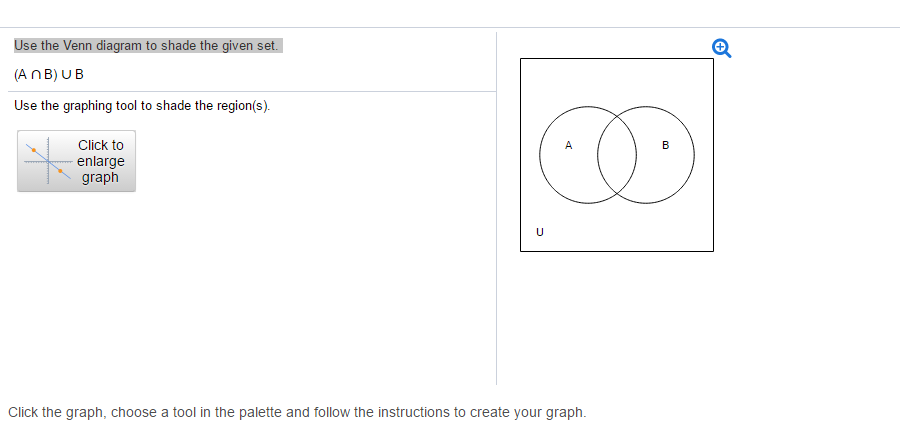The height and width of the screenshot is (423, 900).
Task: Click the bottom "Click the graph, choose a tool" instruction
Action: 297,412
